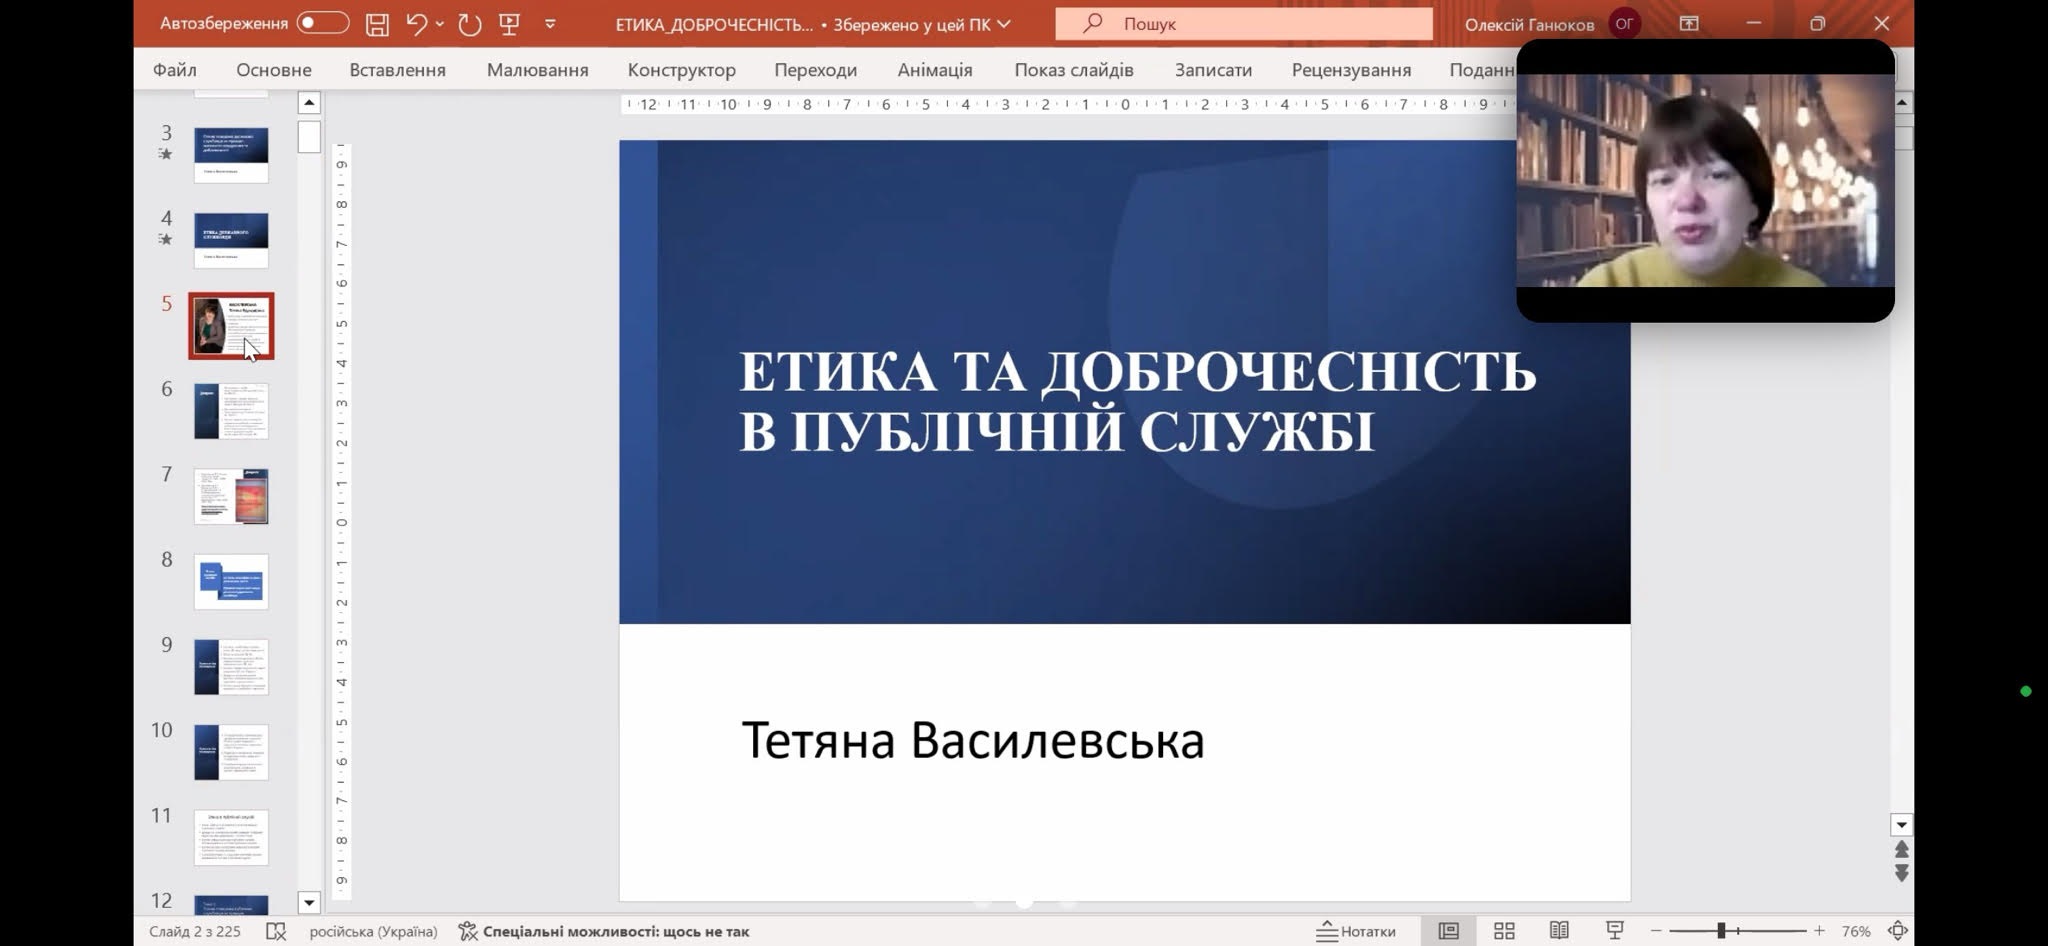Toggle the Нотатки notes pane
The image size is (2048, 946).
pyautogui.click(x=1355, y=931)
